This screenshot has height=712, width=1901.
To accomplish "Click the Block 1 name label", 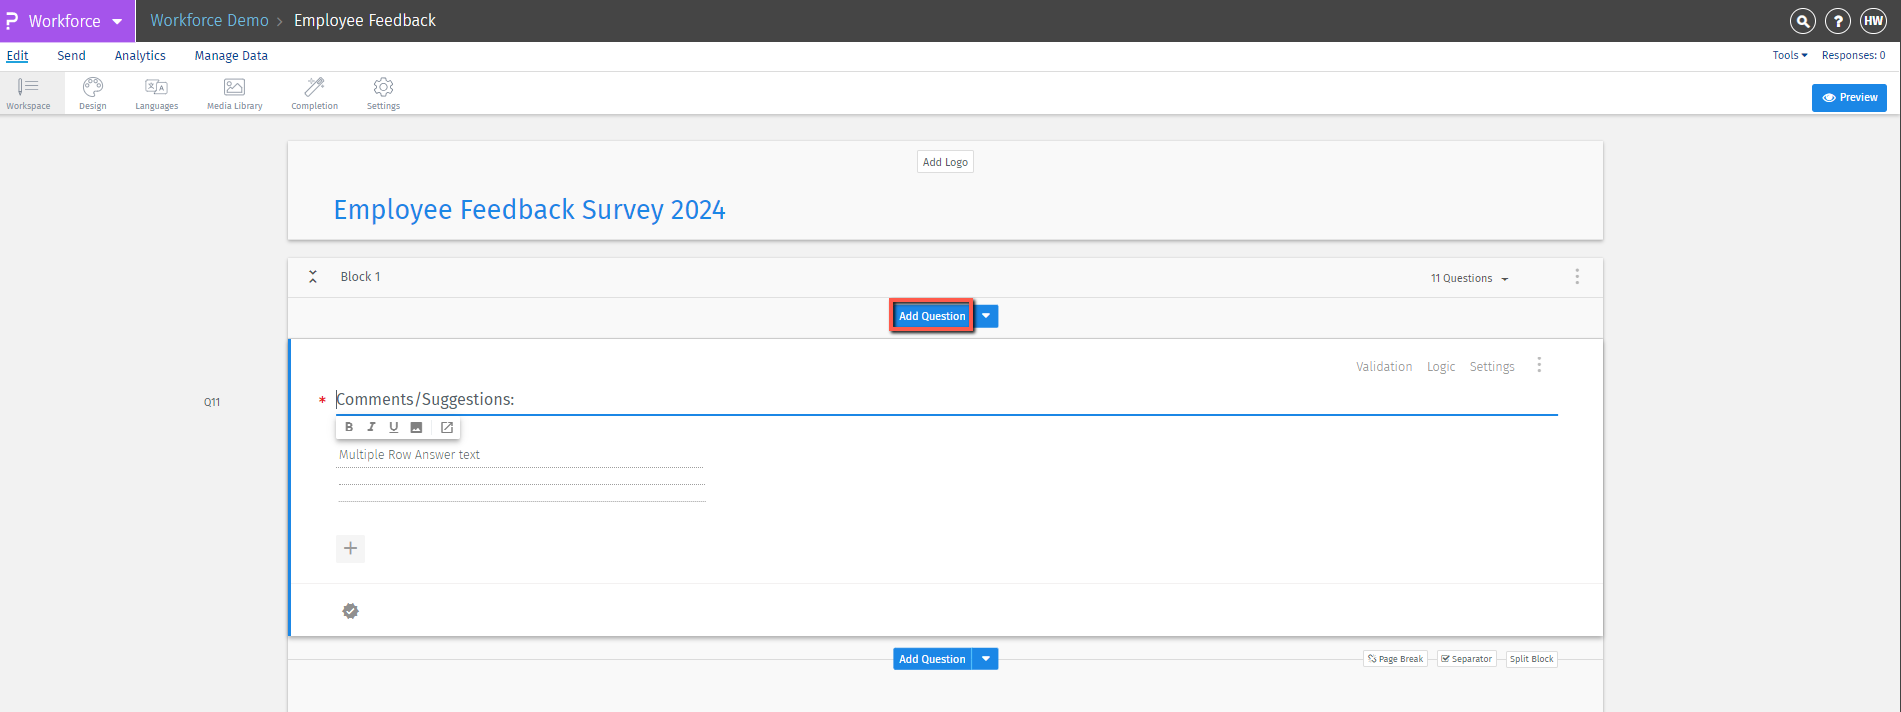I will 360,277.
